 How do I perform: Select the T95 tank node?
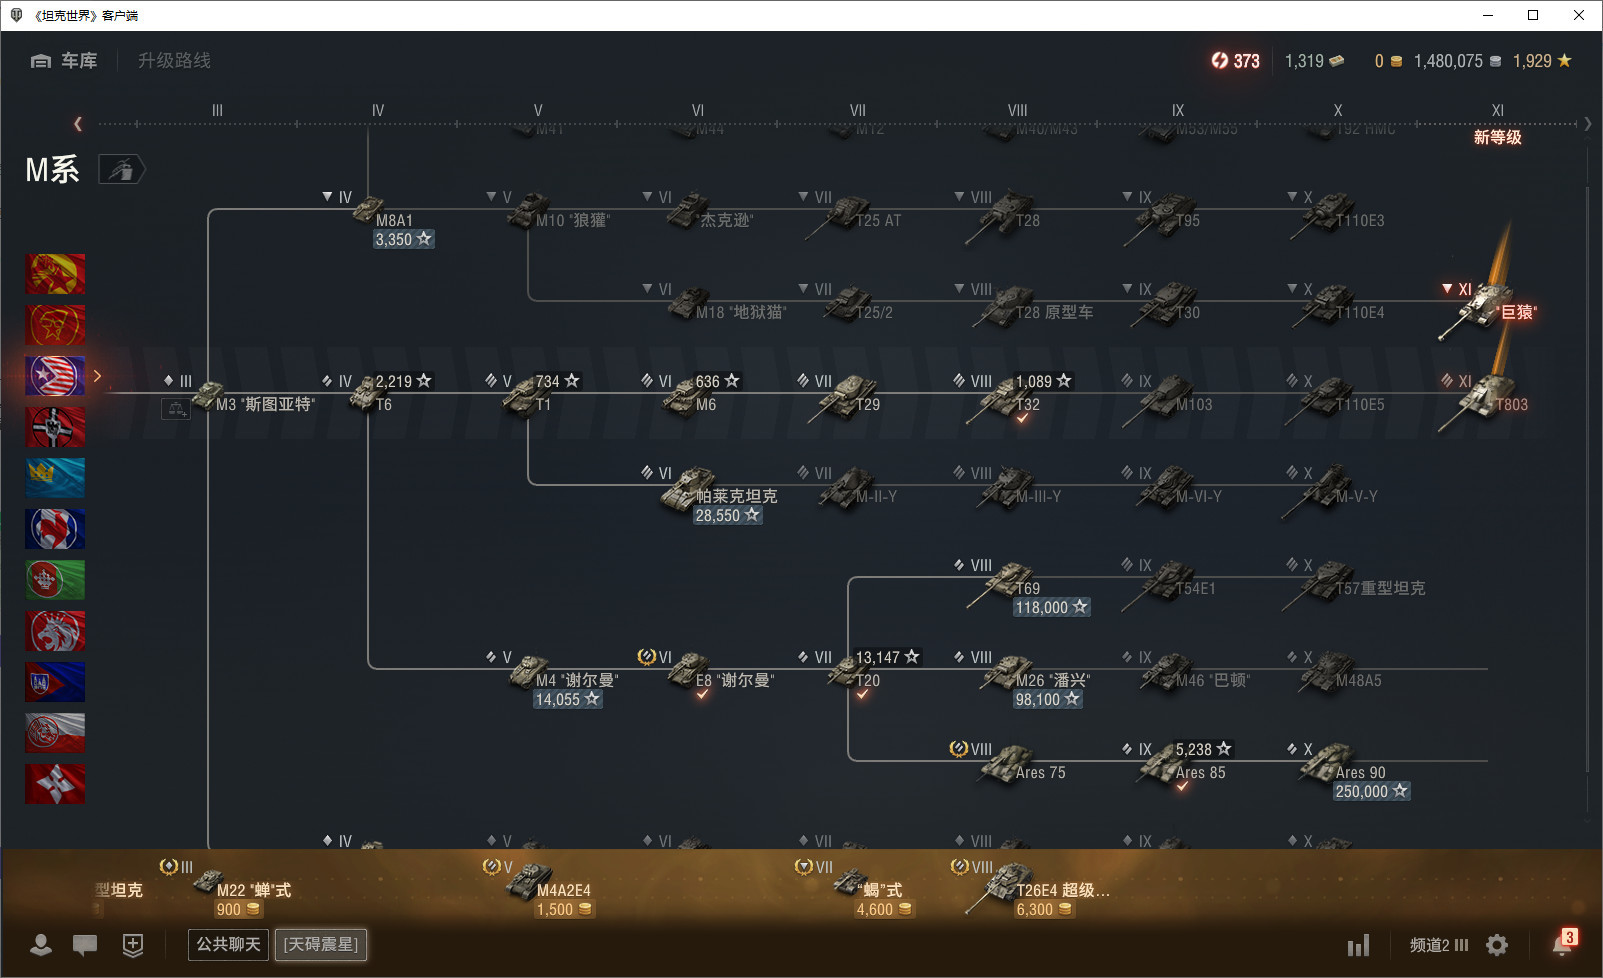click(x=1162, y=216)
